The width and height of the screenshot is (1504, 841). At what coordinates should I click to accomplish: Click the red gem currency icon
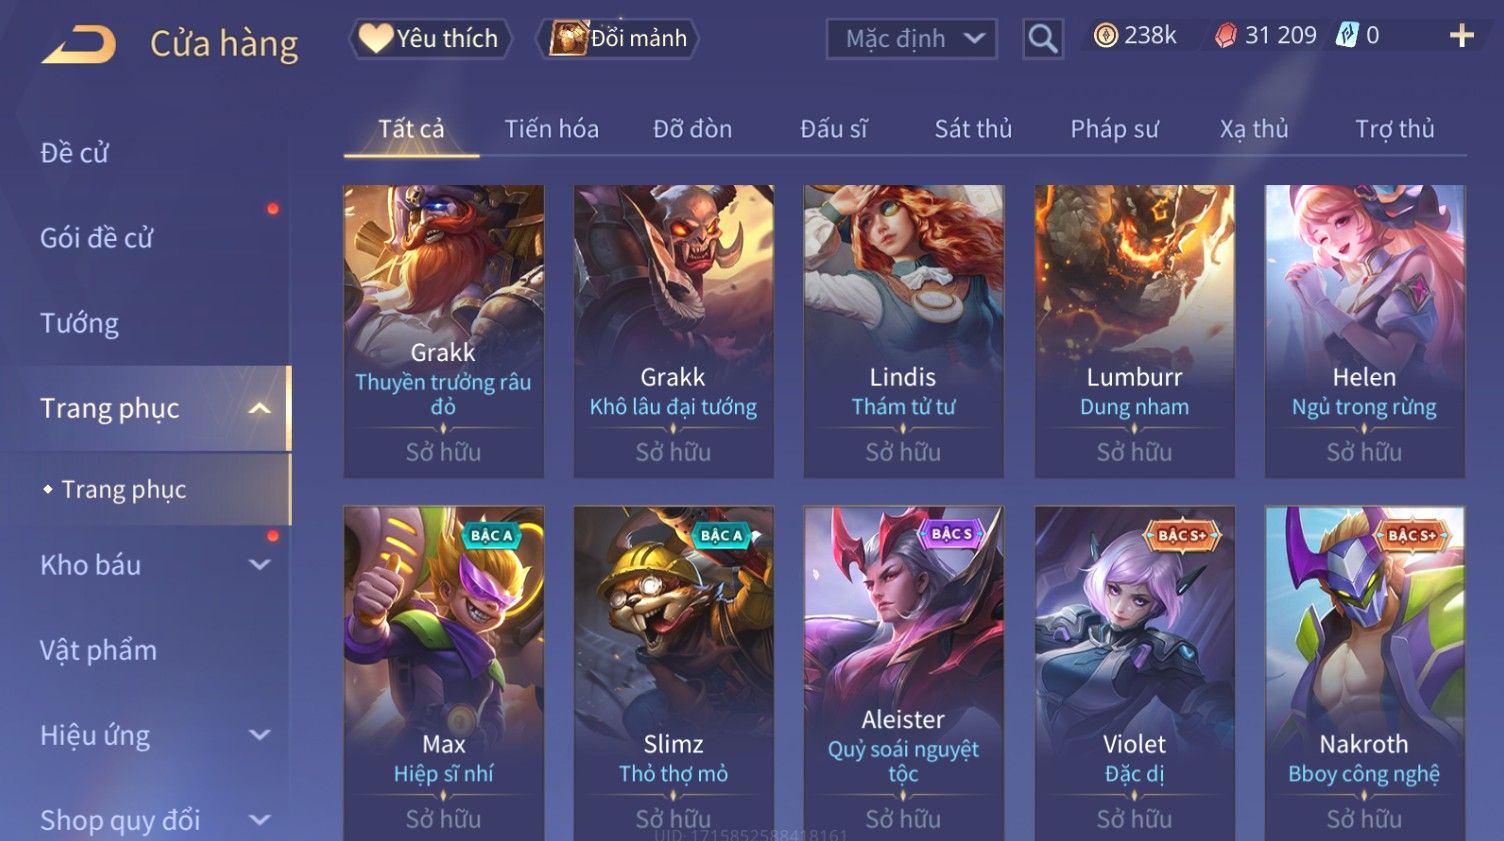click(1226, 36)
